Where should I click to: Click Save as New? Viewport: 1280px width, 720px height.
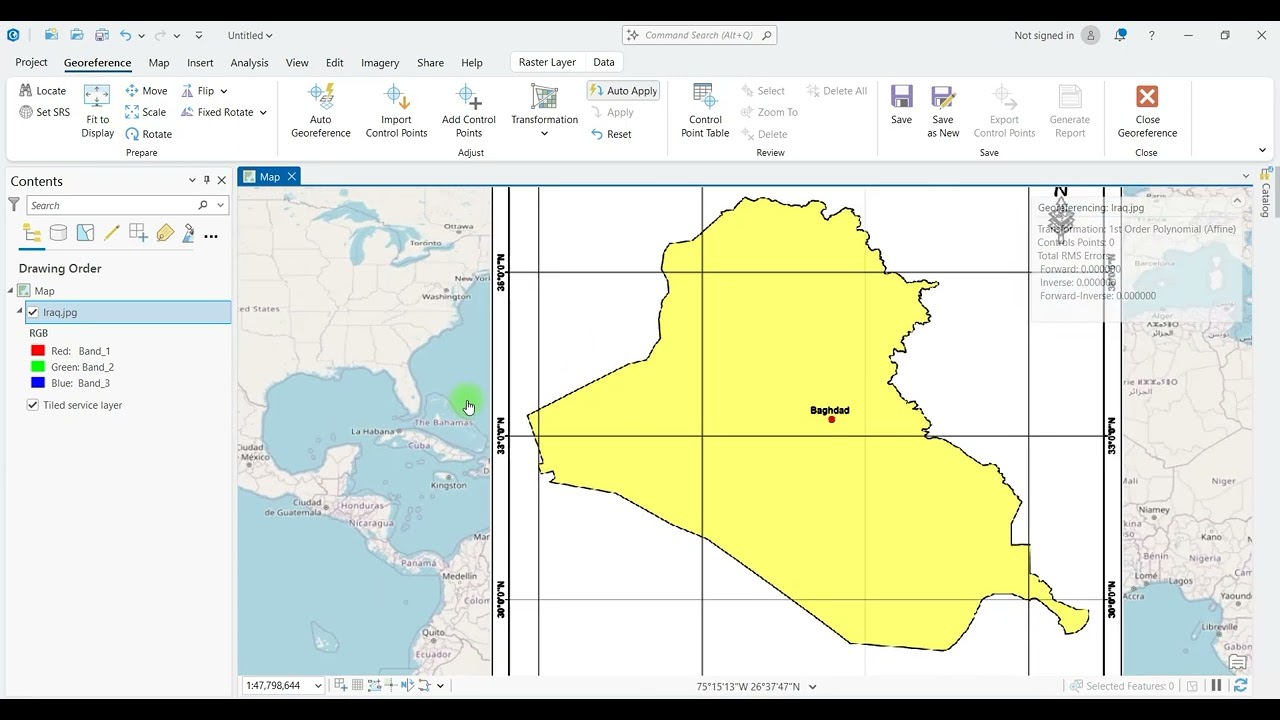(x=943, y=111)
